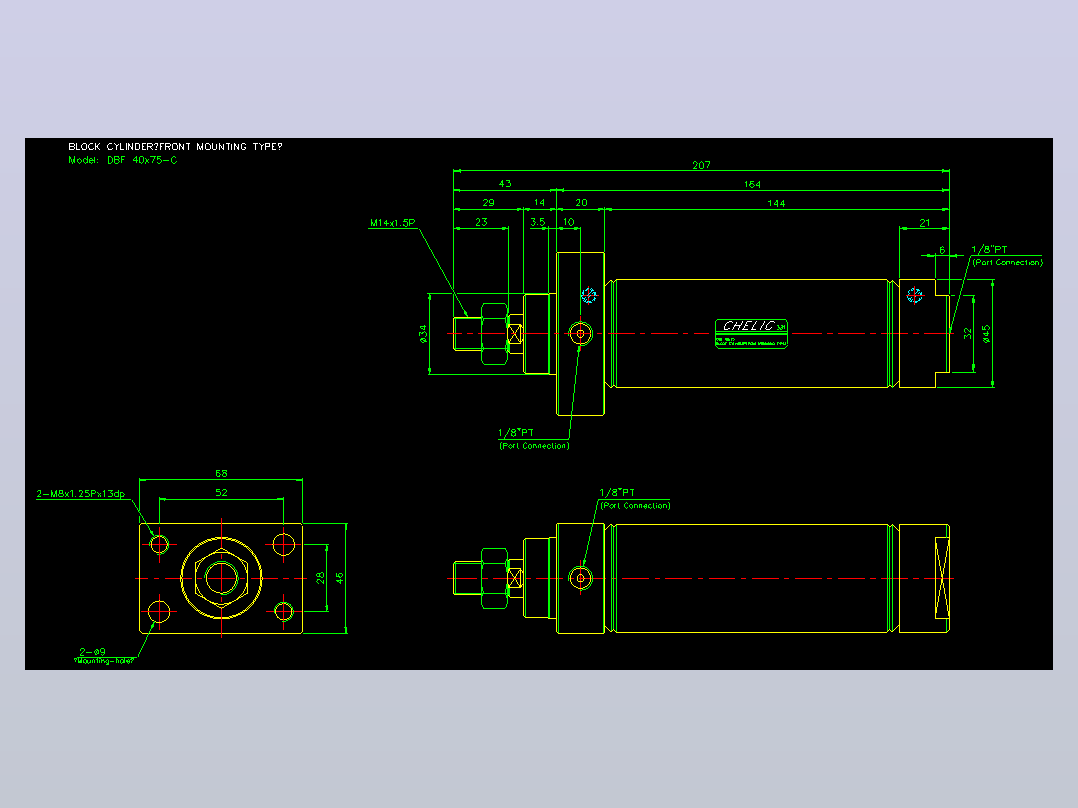Pick the dimension value 3.5
This screenshot has height=808, width=1078.
(538, 222)
